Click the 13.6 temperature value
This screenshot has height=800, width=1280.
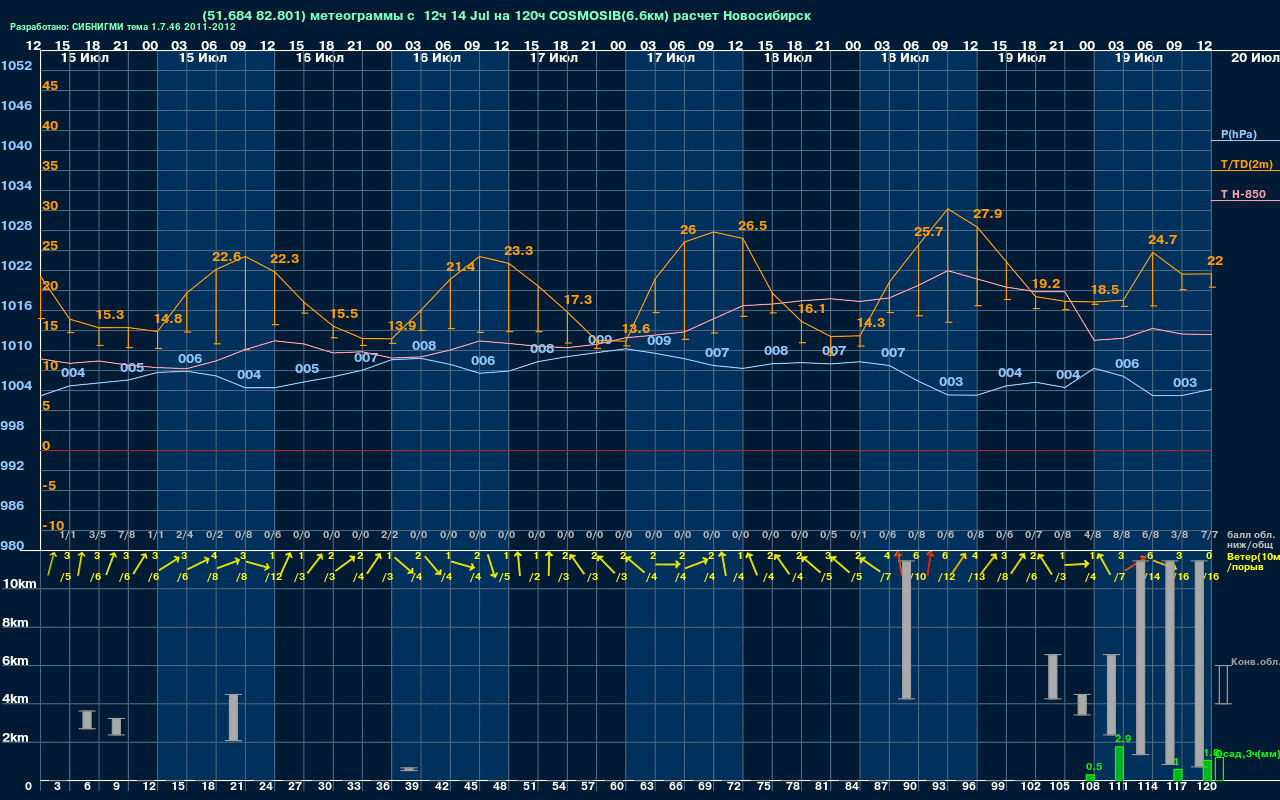point(636,329)
